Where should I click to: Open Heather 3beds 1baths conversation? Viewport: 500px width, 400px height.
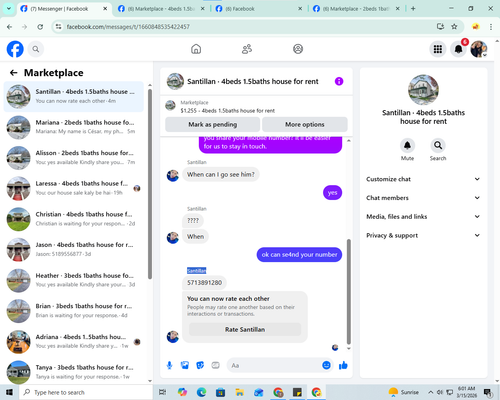pos(74,280)
